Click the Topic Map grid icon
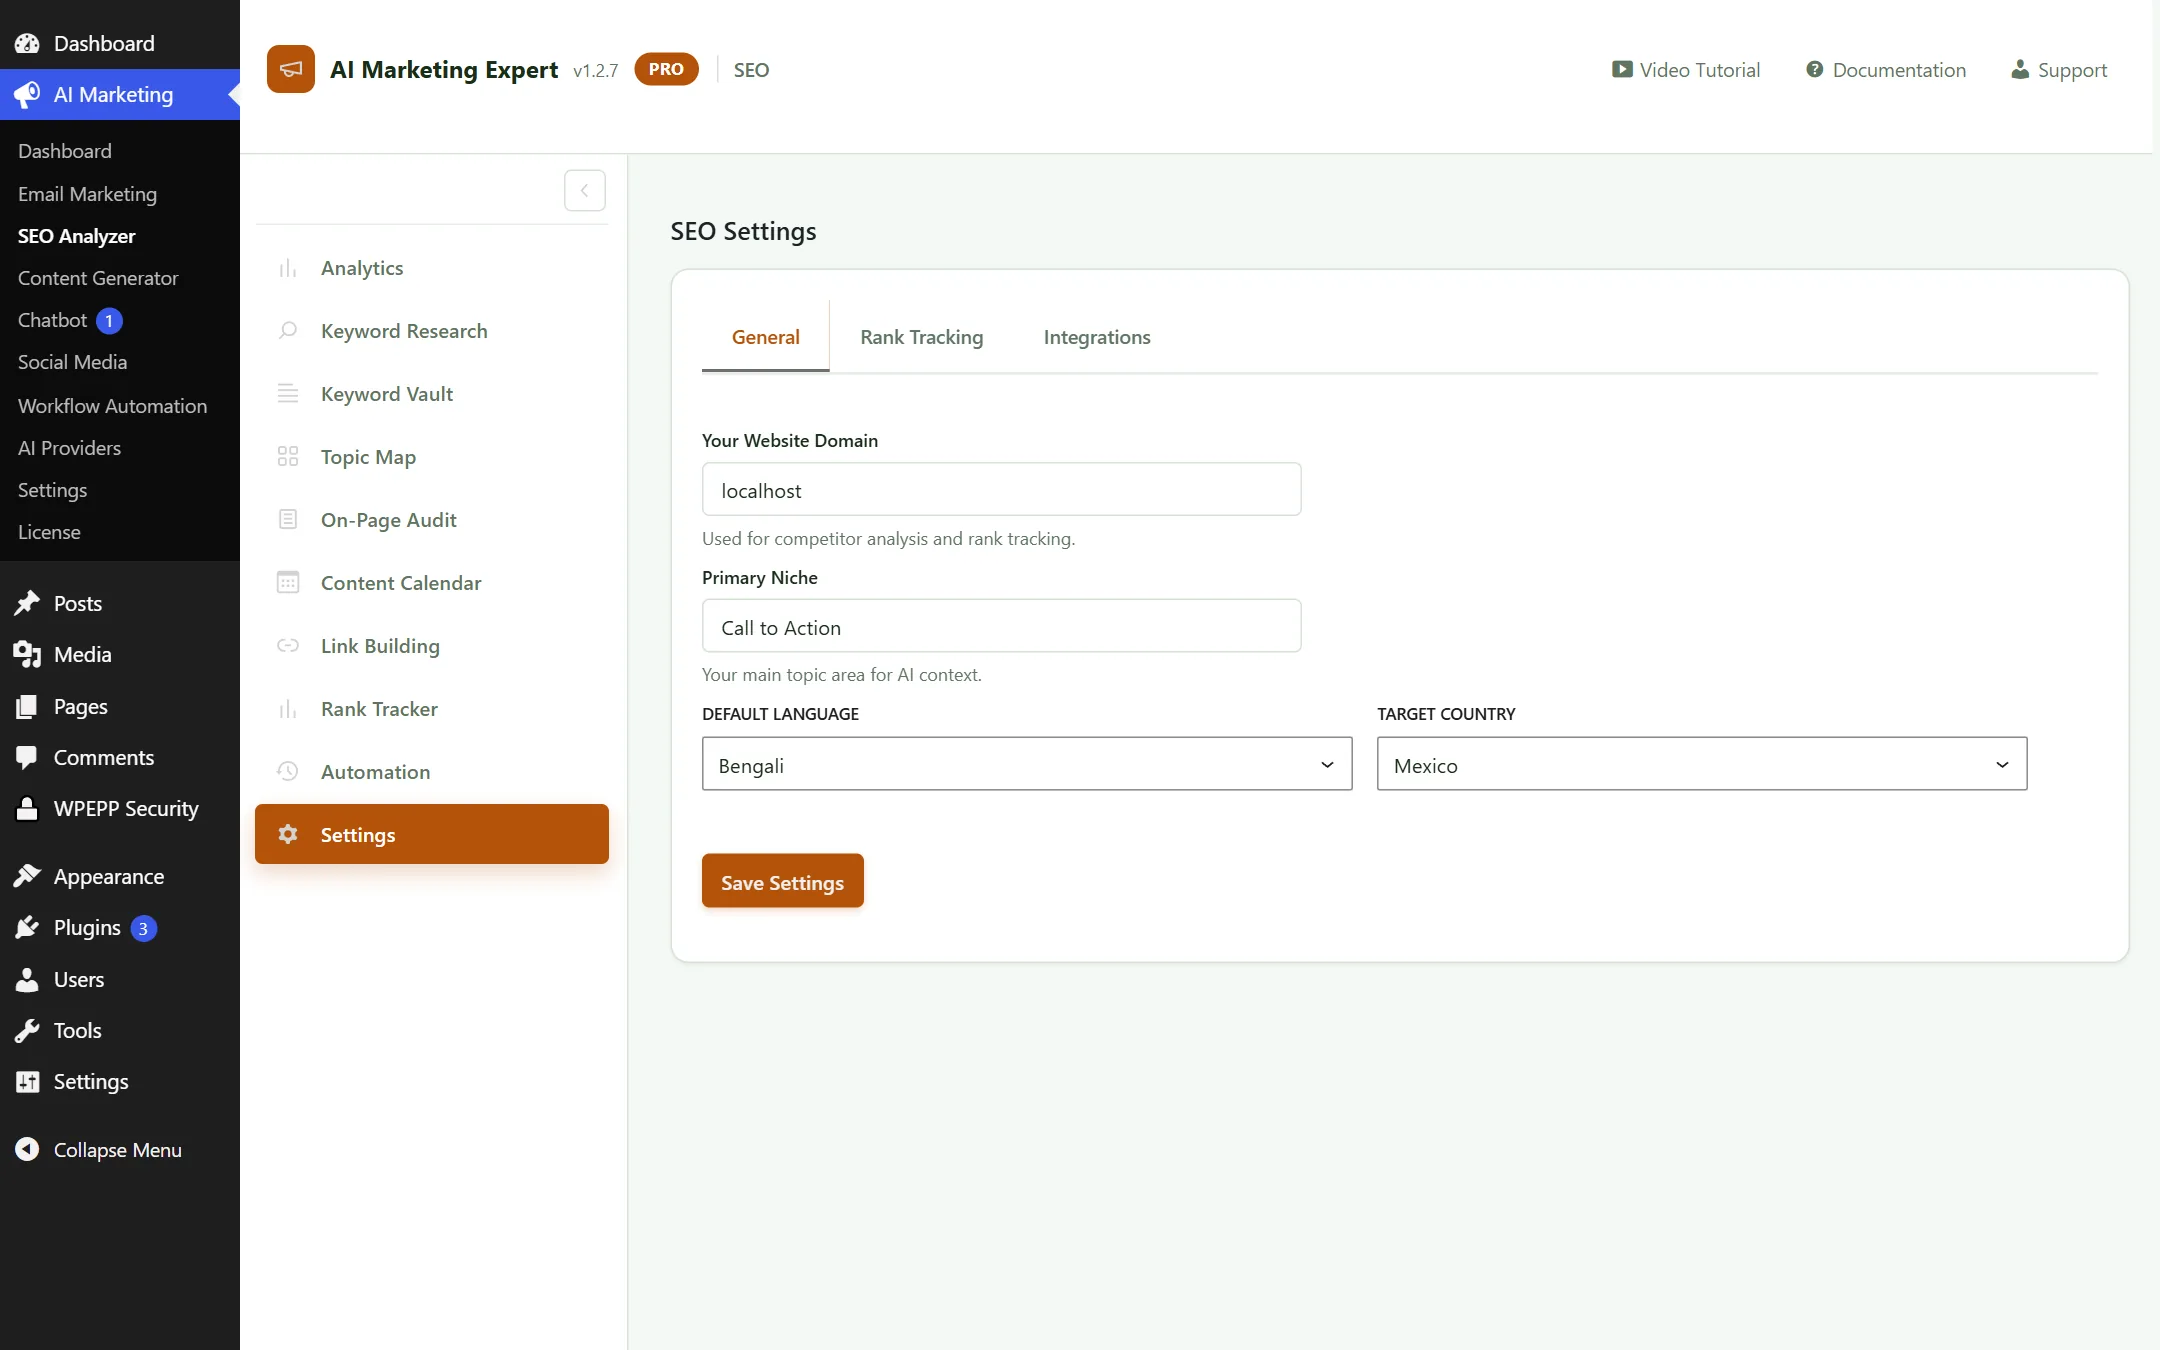 point(288,457)
